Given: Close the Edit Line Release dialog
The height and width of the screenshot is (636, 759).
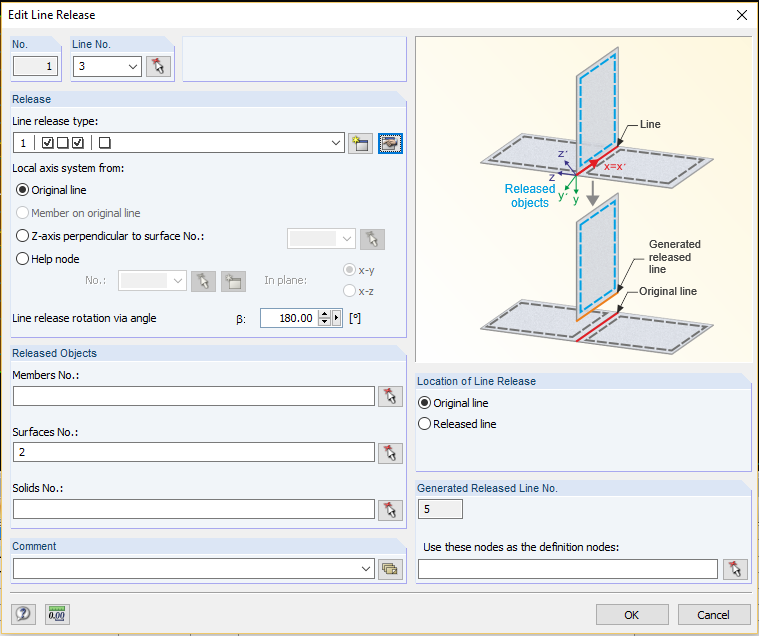Looking at the screenshot, I should pos(742,15).
